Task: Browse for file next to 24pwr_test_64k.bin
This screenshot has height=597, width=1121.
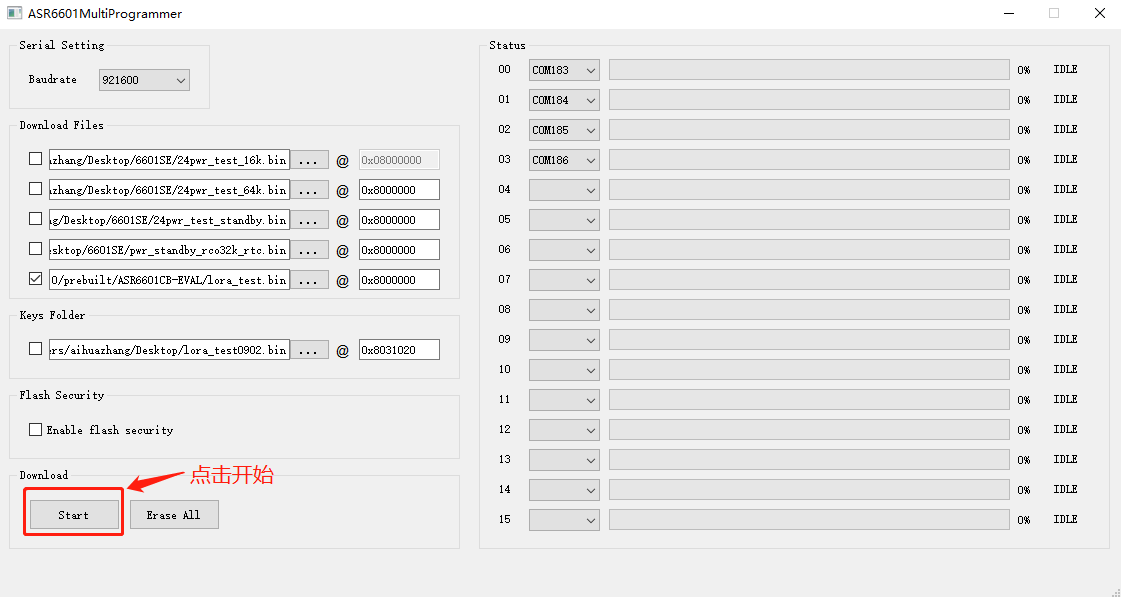Action: pyautogui.click(x=309, y=190)
